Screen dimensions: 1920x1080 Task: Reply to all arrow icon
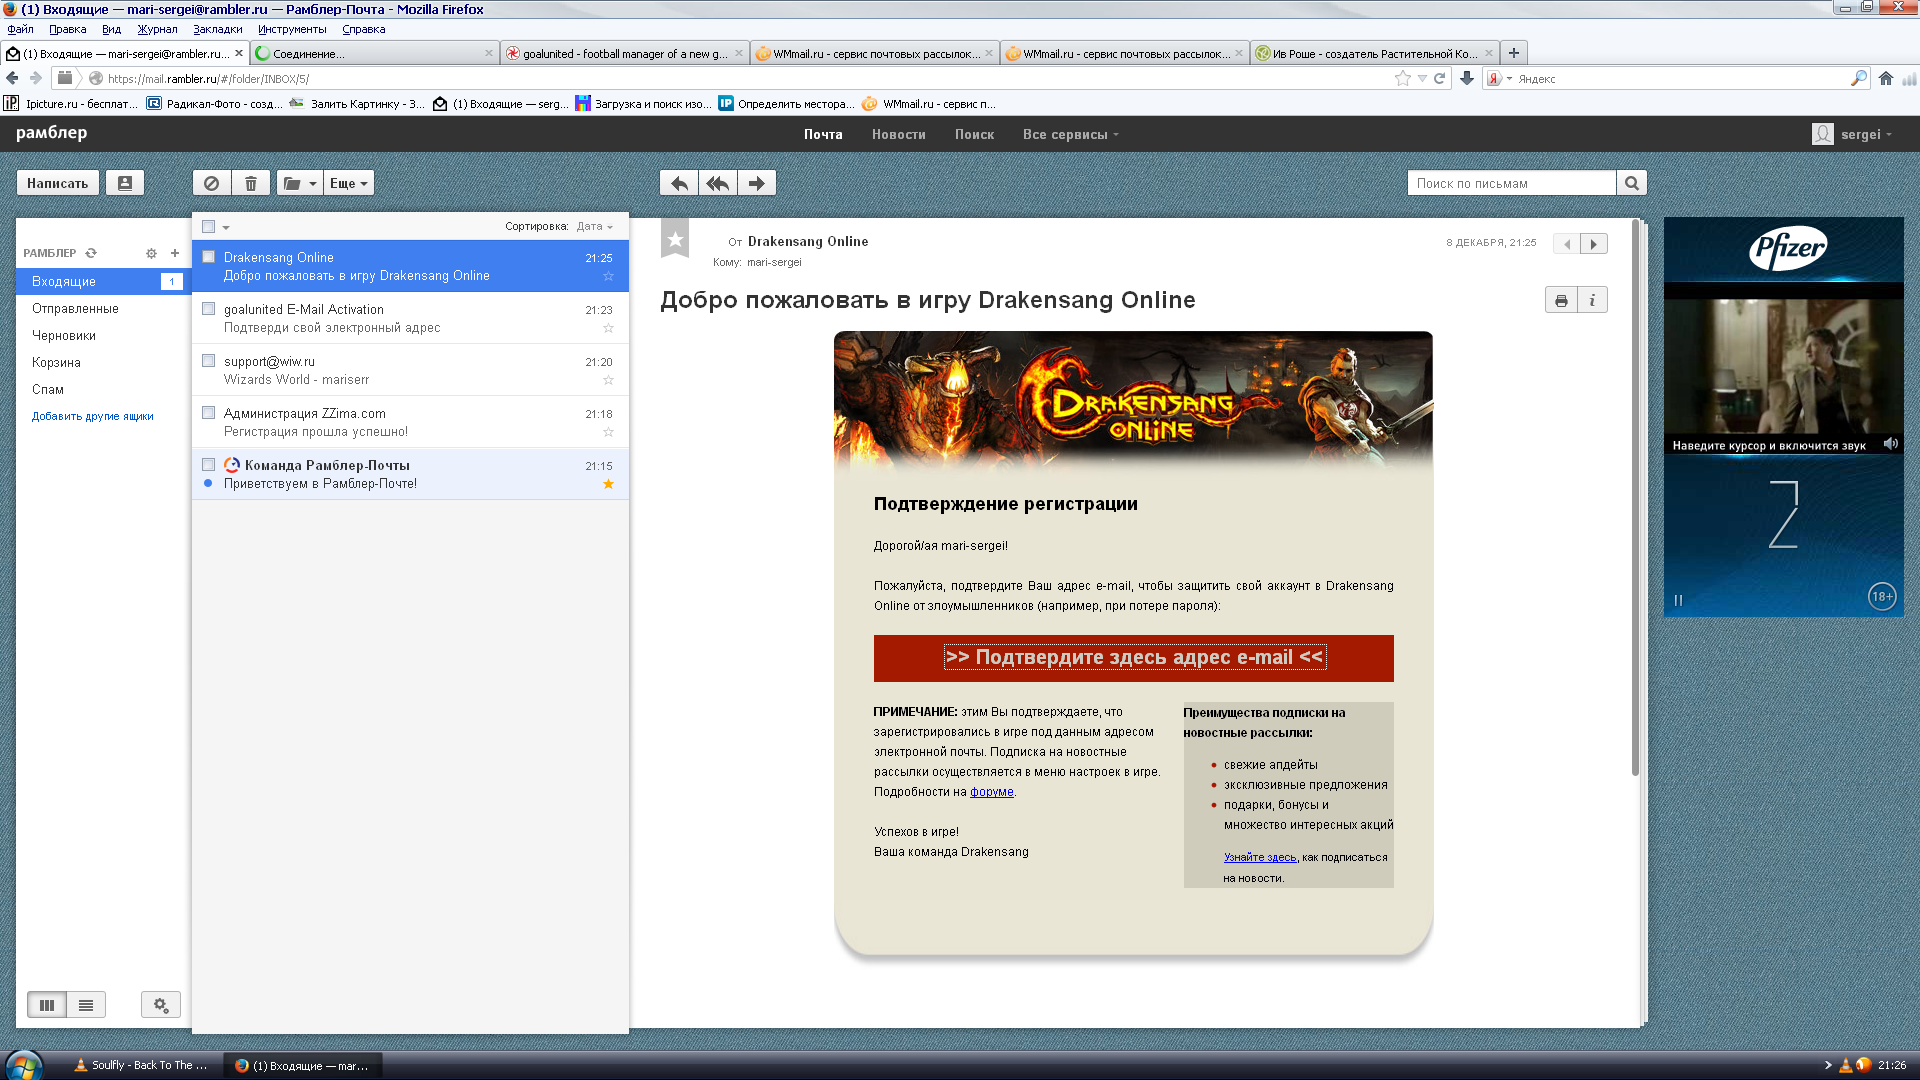(x=718, y=183)
